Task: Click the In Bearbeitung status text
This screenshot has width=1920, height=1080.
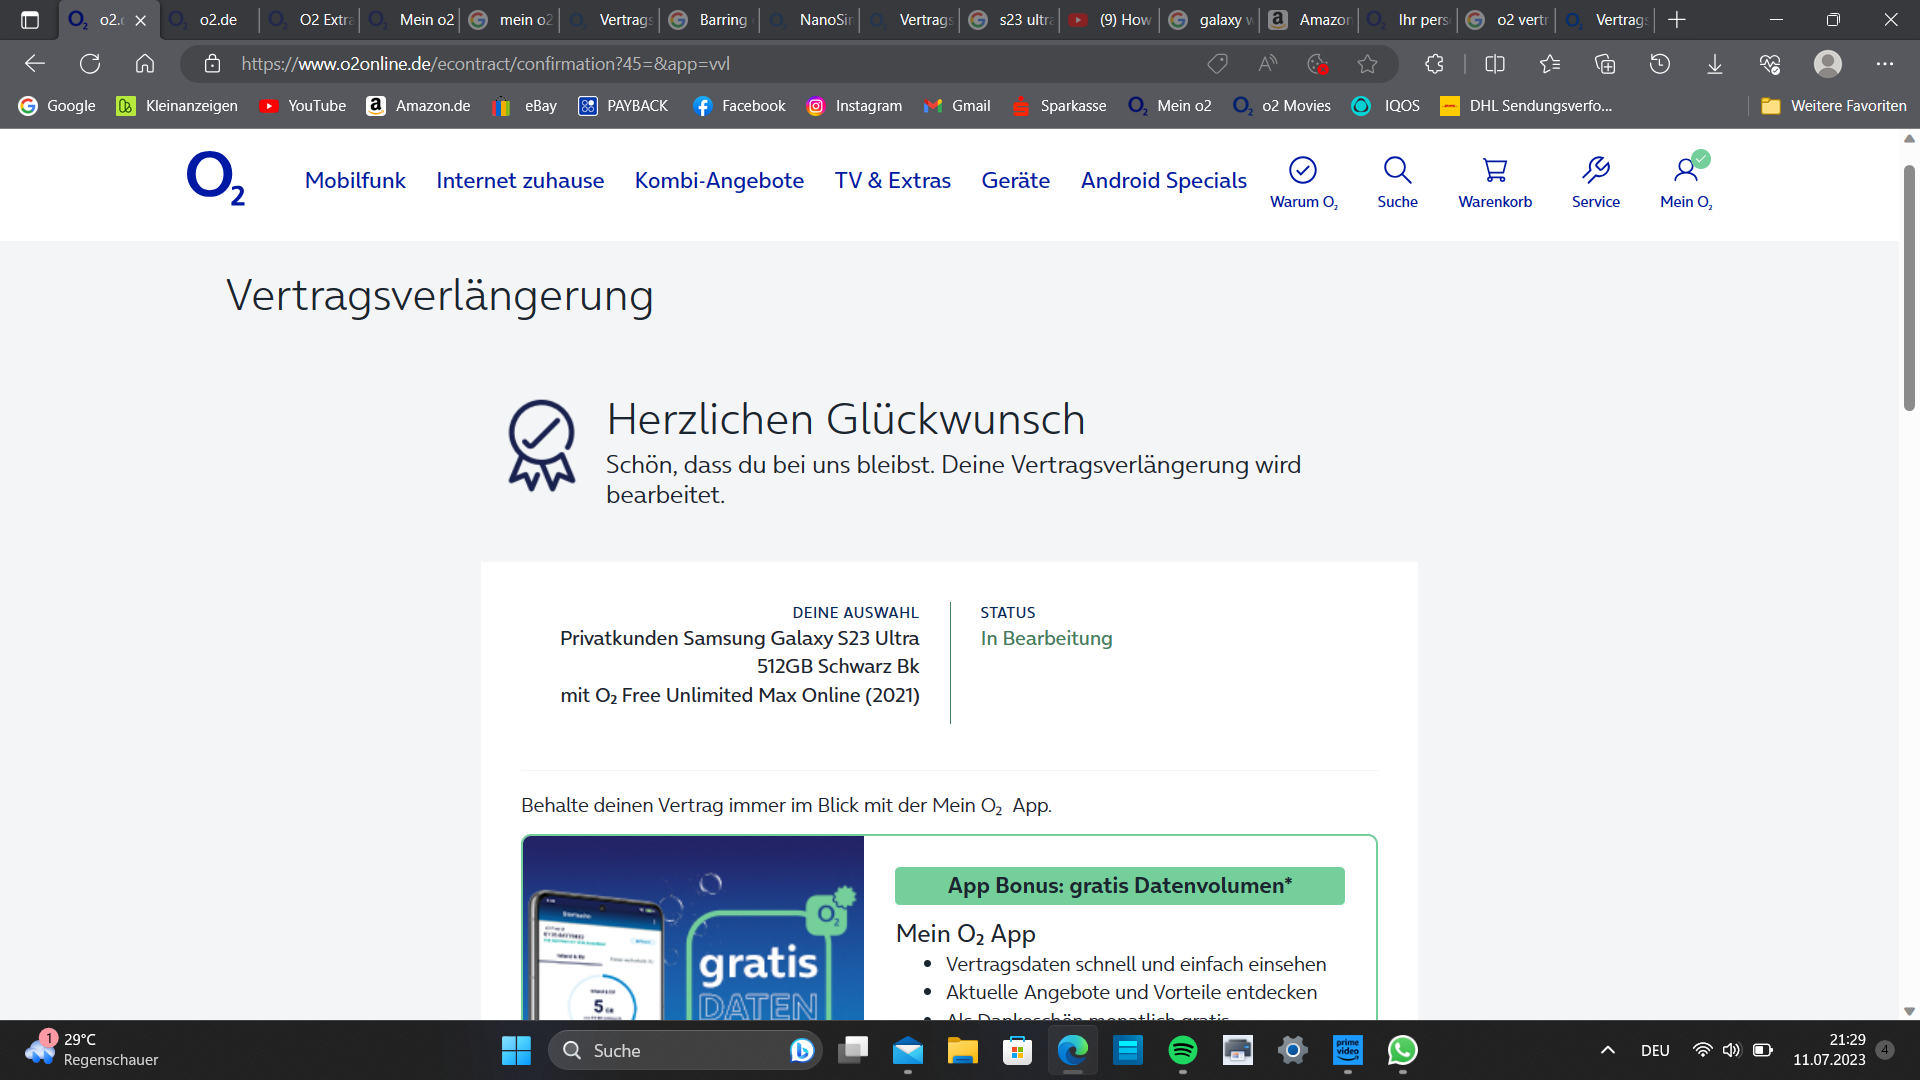Action: (x=1046, y=638)
